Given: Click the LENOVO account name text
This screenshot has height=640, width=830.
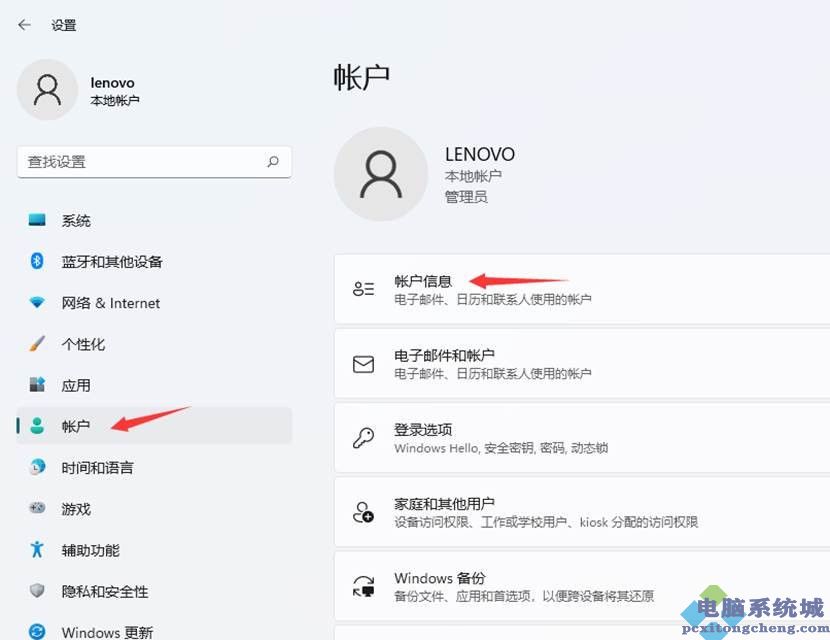Looking at the screenshot, I should point(480,154).
